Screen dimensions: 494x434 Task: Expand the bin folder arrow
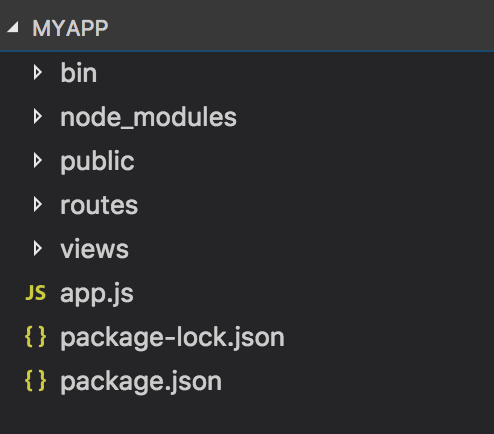[x=38, y=73]
